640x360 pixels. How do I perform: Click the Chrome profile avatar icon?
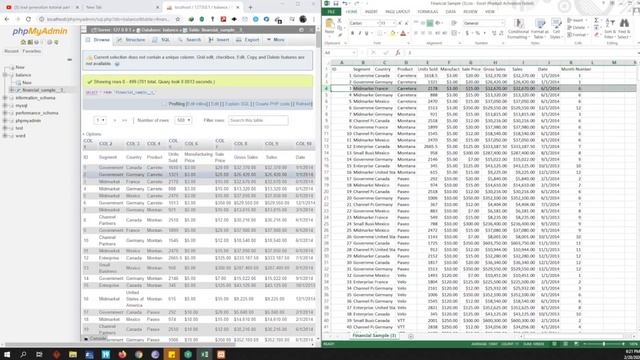[303, 19]
